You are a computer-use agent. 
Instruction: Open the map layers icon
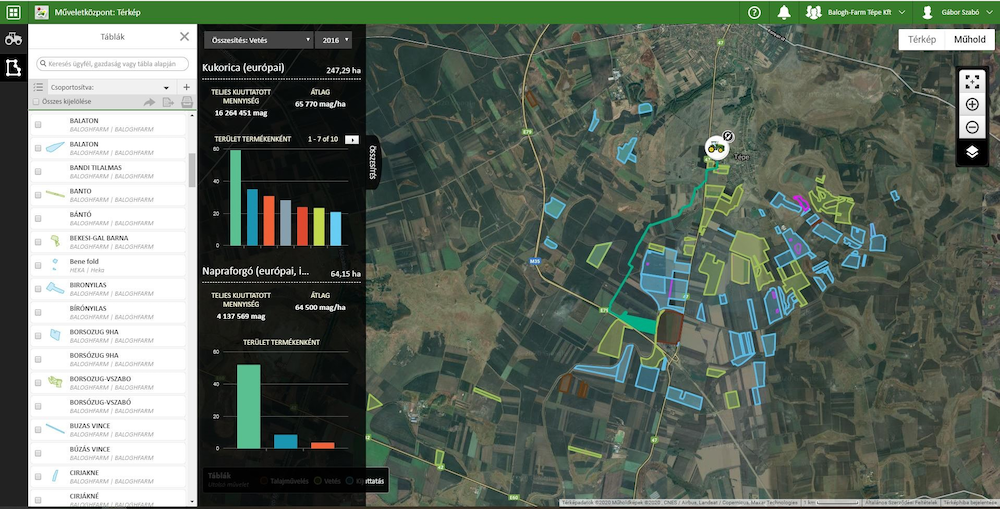coord(972,152)
